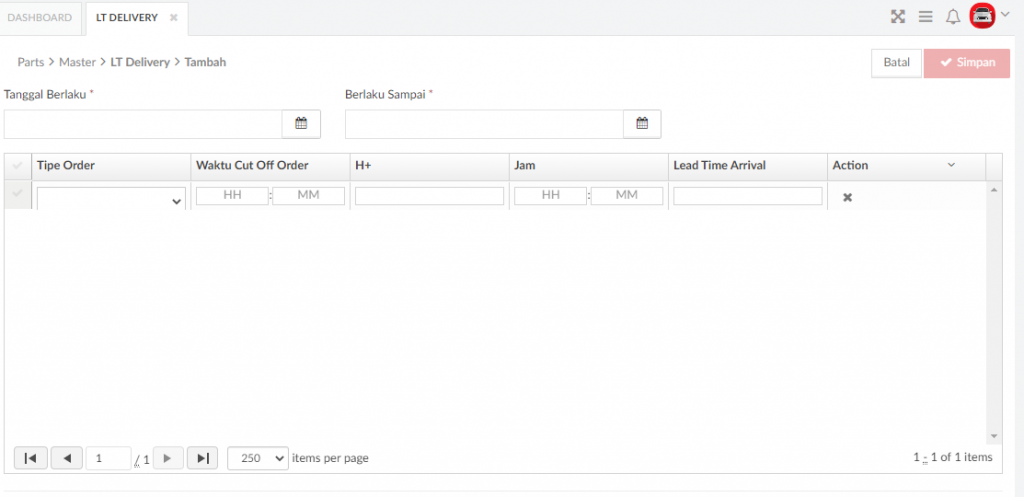Click Parts in the breadcrumb
1024x497 pixels.
pos(31,63)
